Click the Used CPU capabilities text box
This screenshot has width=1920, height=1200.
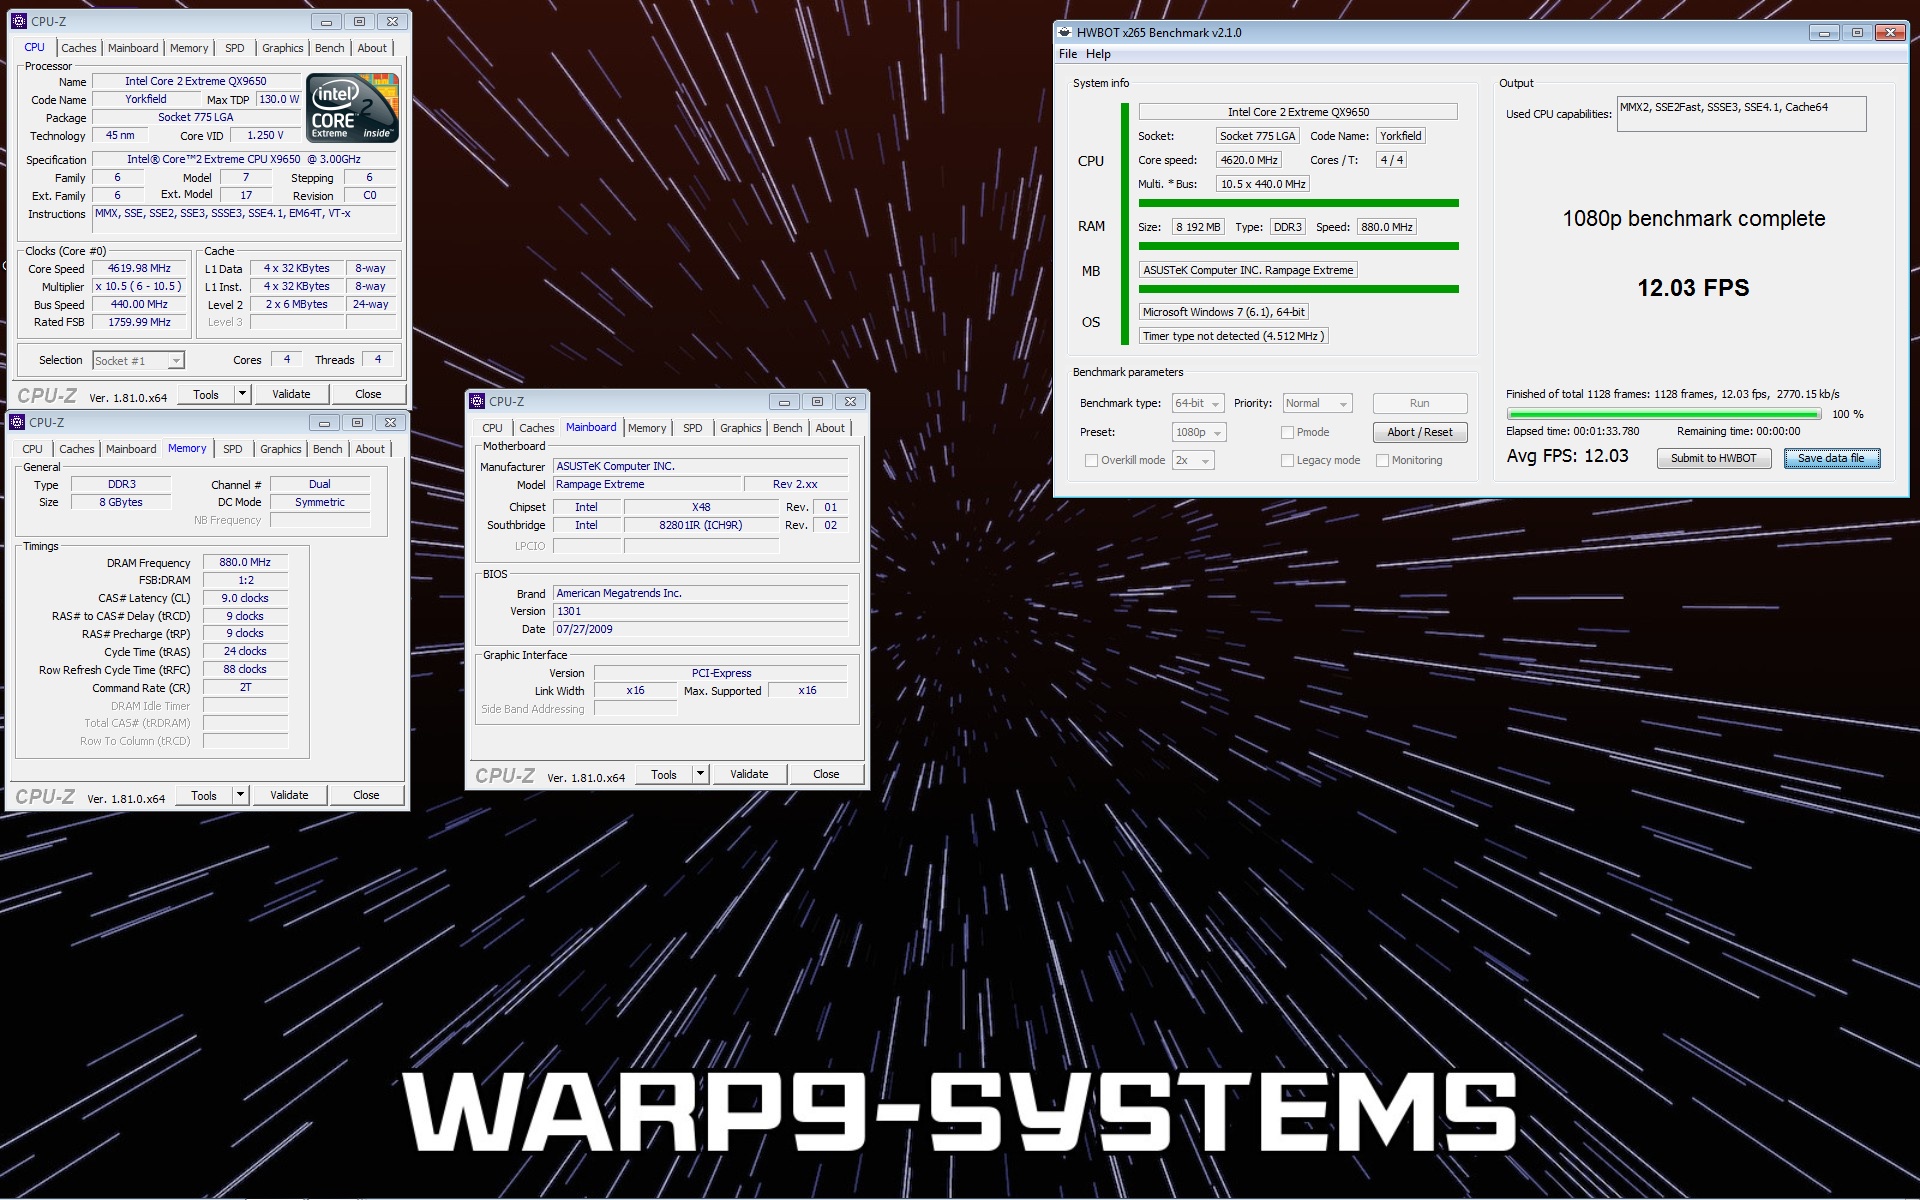coord(1741,114)
